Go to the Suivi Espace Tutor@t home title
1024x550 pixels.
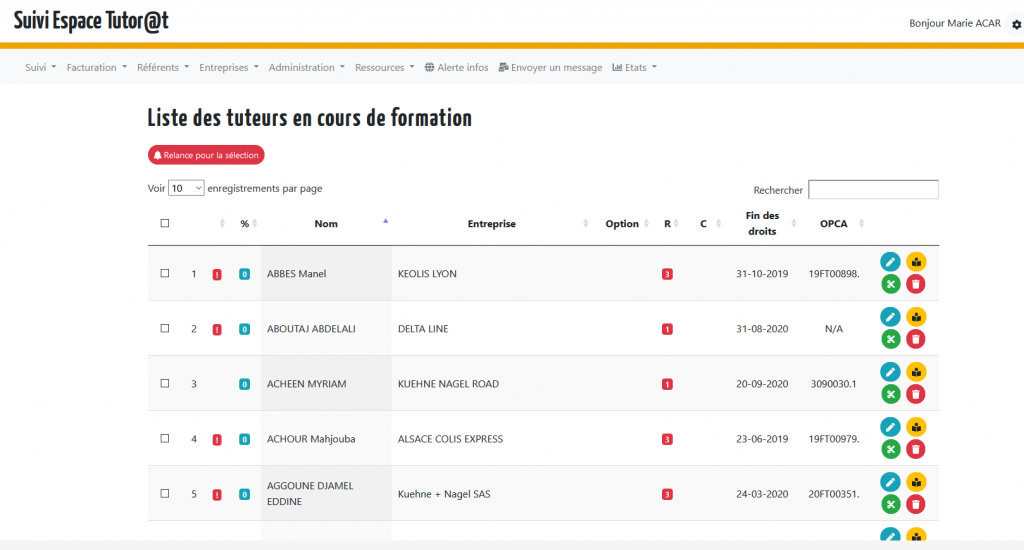pos(91,21)
